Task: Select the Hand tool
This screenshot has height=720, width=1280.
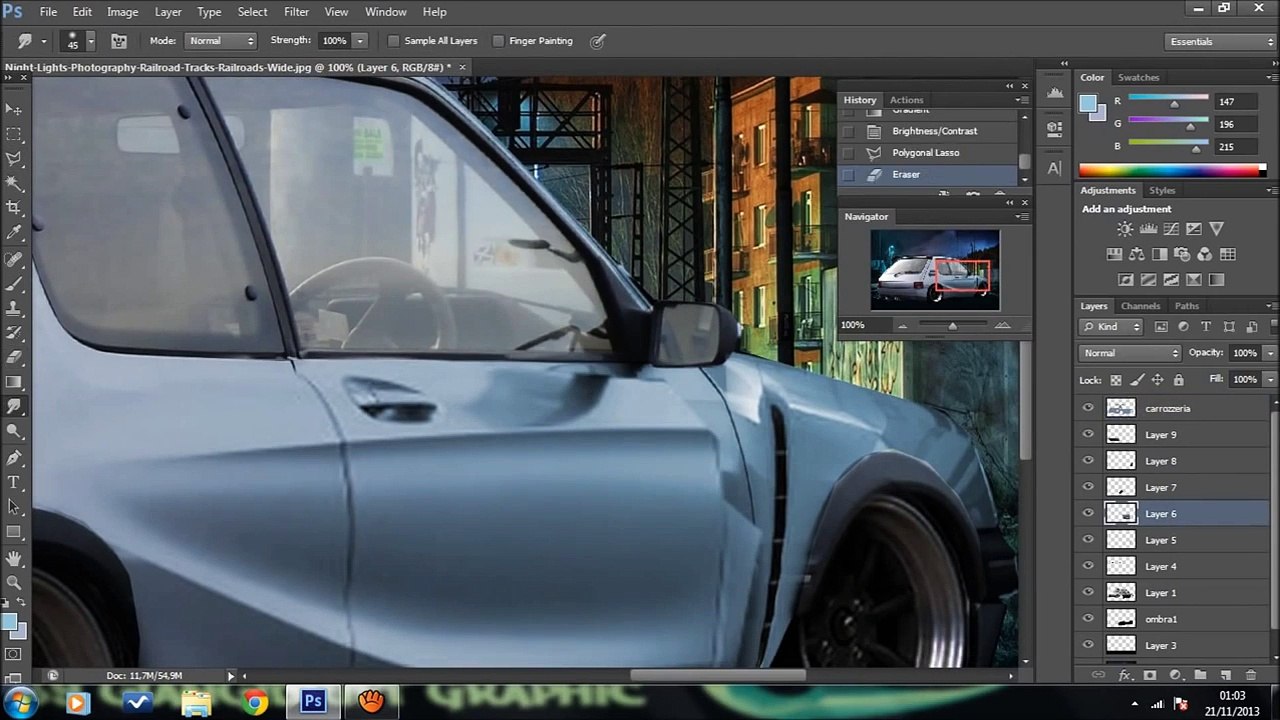Action: pyautogui.click(x=14, y=558)
